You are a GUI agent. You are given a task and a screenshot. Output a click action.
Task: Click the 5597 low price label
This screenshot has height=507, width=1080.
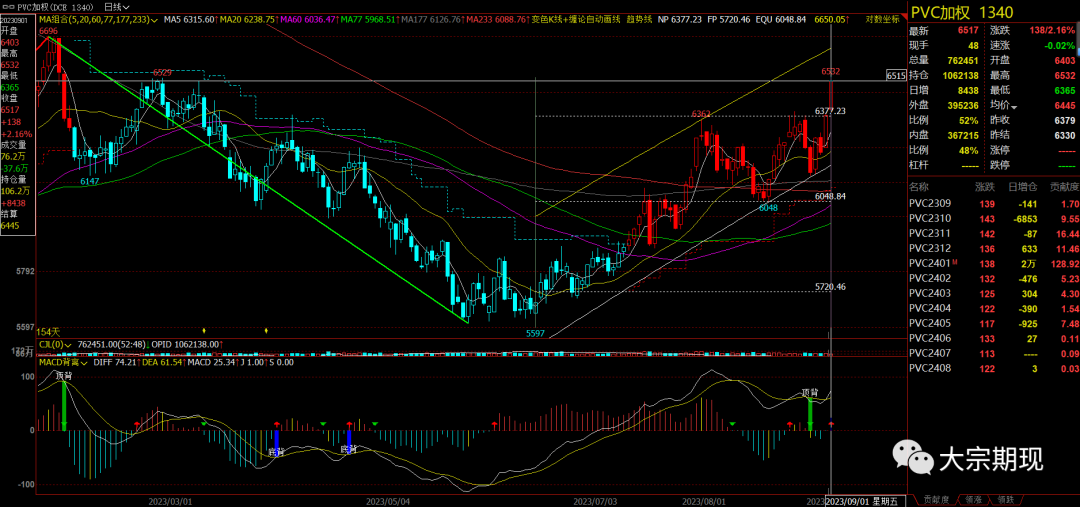(x=534, y=333)
